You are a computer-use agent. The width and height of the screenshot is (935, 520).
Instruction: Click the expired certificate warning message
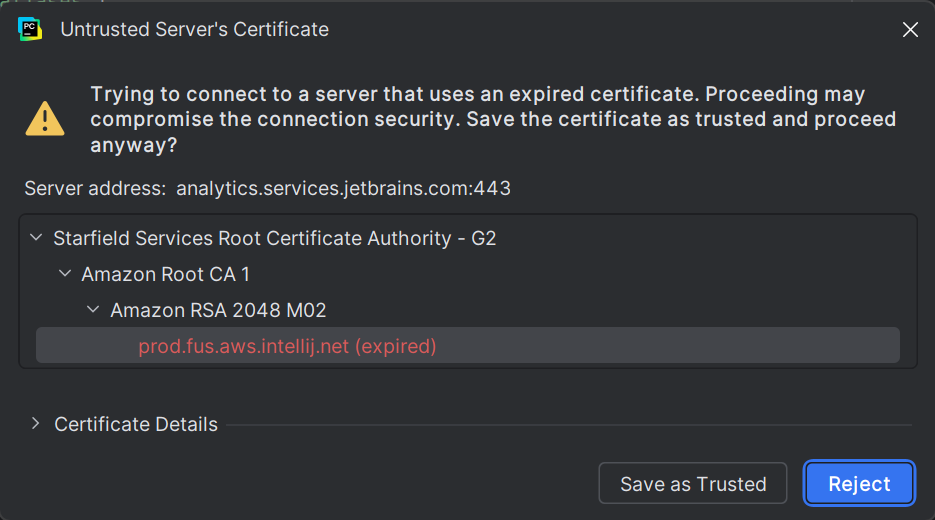coord(493,119)
